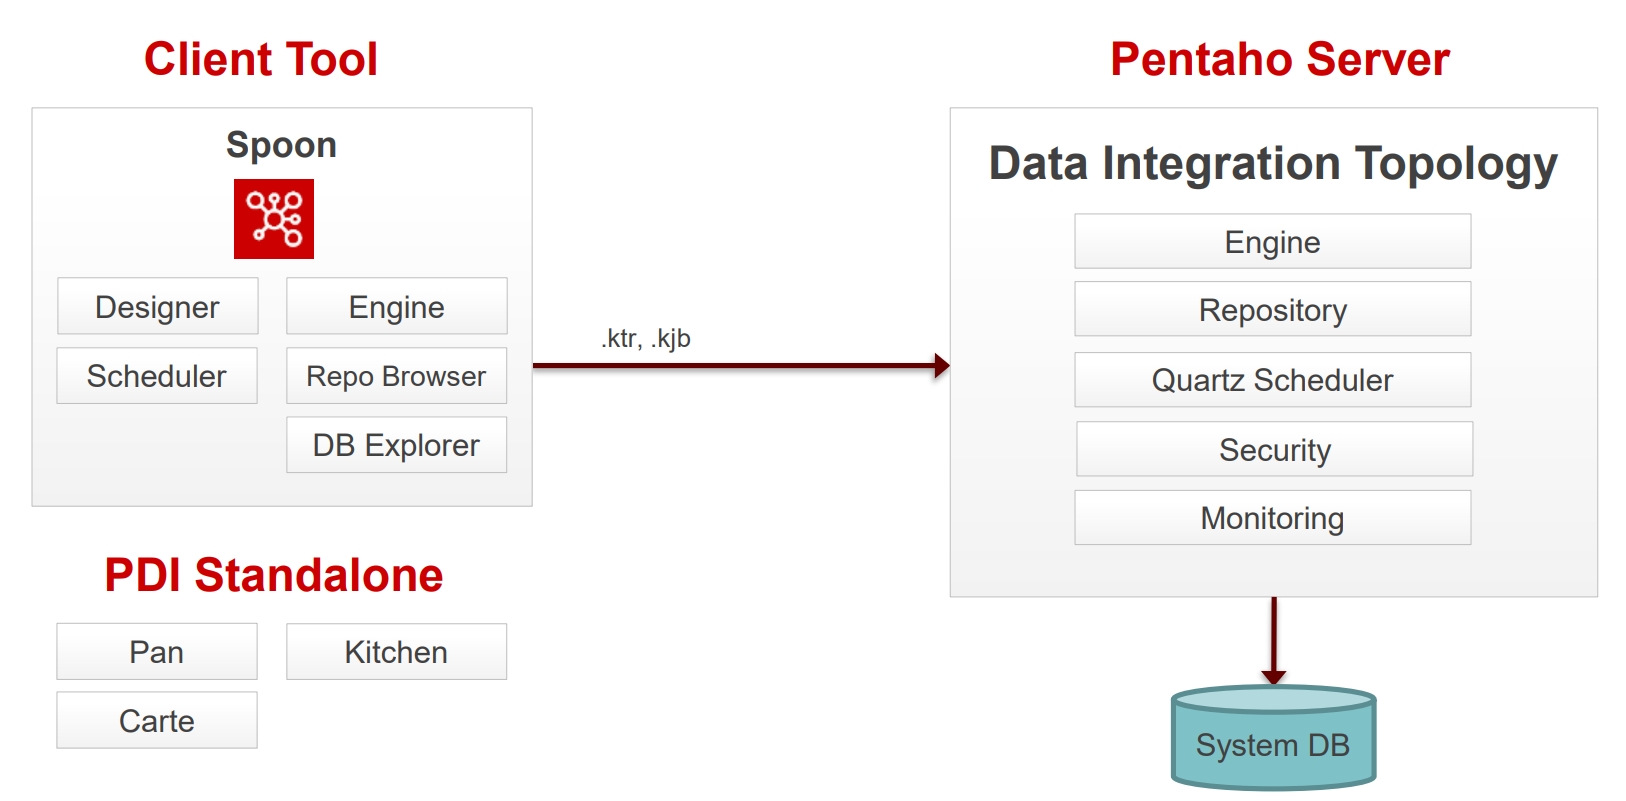Screen dimensions: 1626x801
Task: Click the System DB cylinder icon
Action: click(x=1273, y=739)
